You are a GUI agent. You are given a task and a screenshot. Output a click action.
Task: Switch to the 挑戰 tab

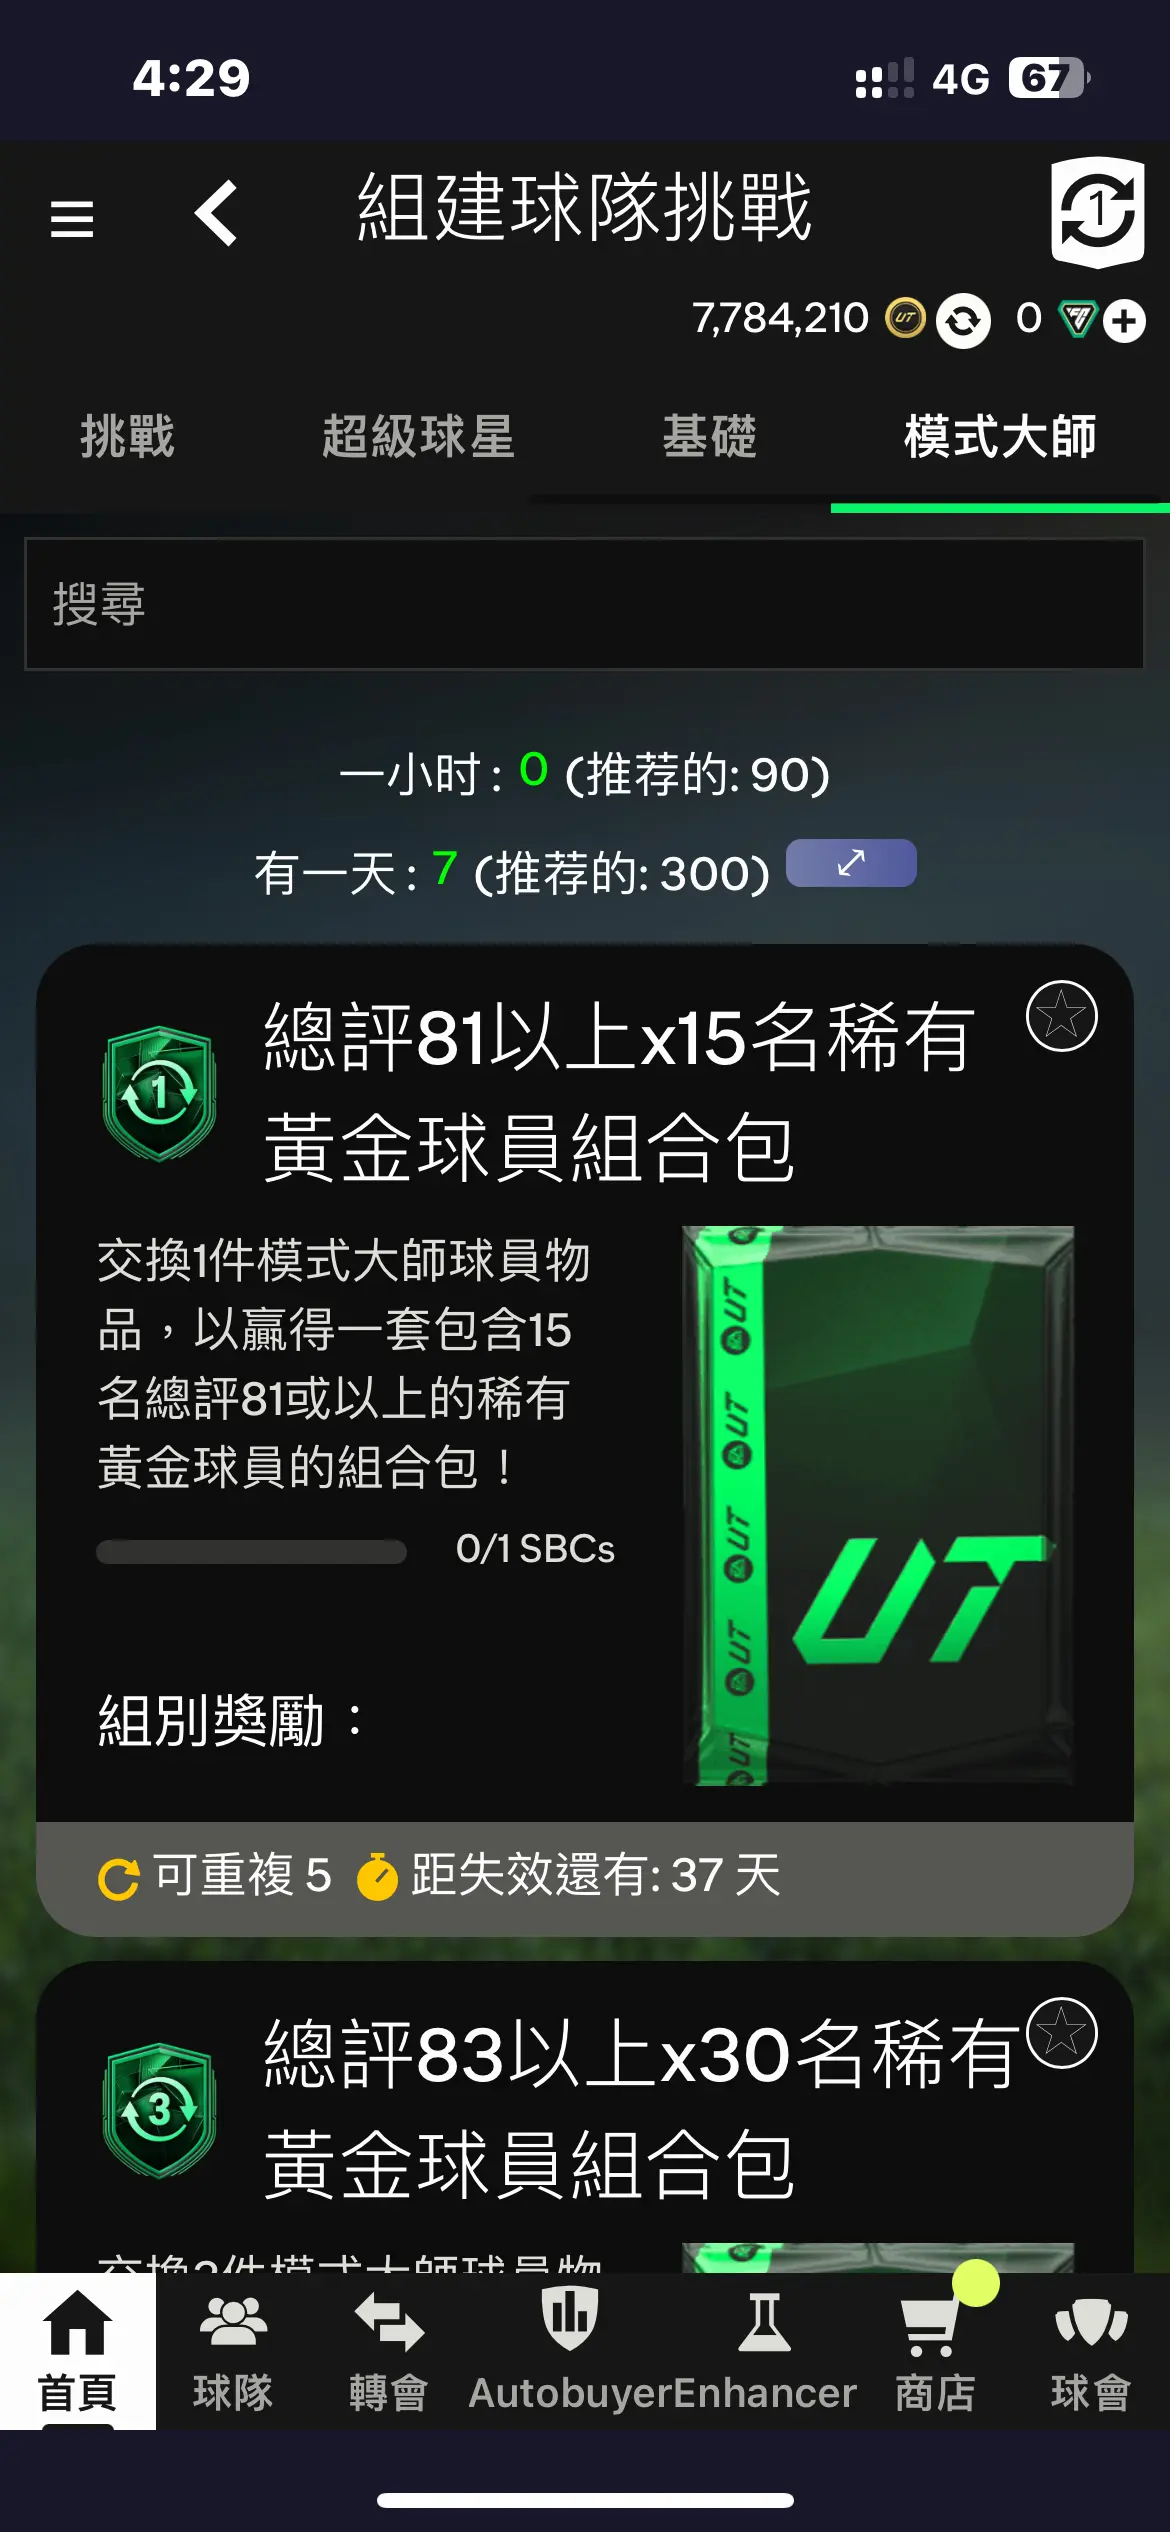point(128,437)
